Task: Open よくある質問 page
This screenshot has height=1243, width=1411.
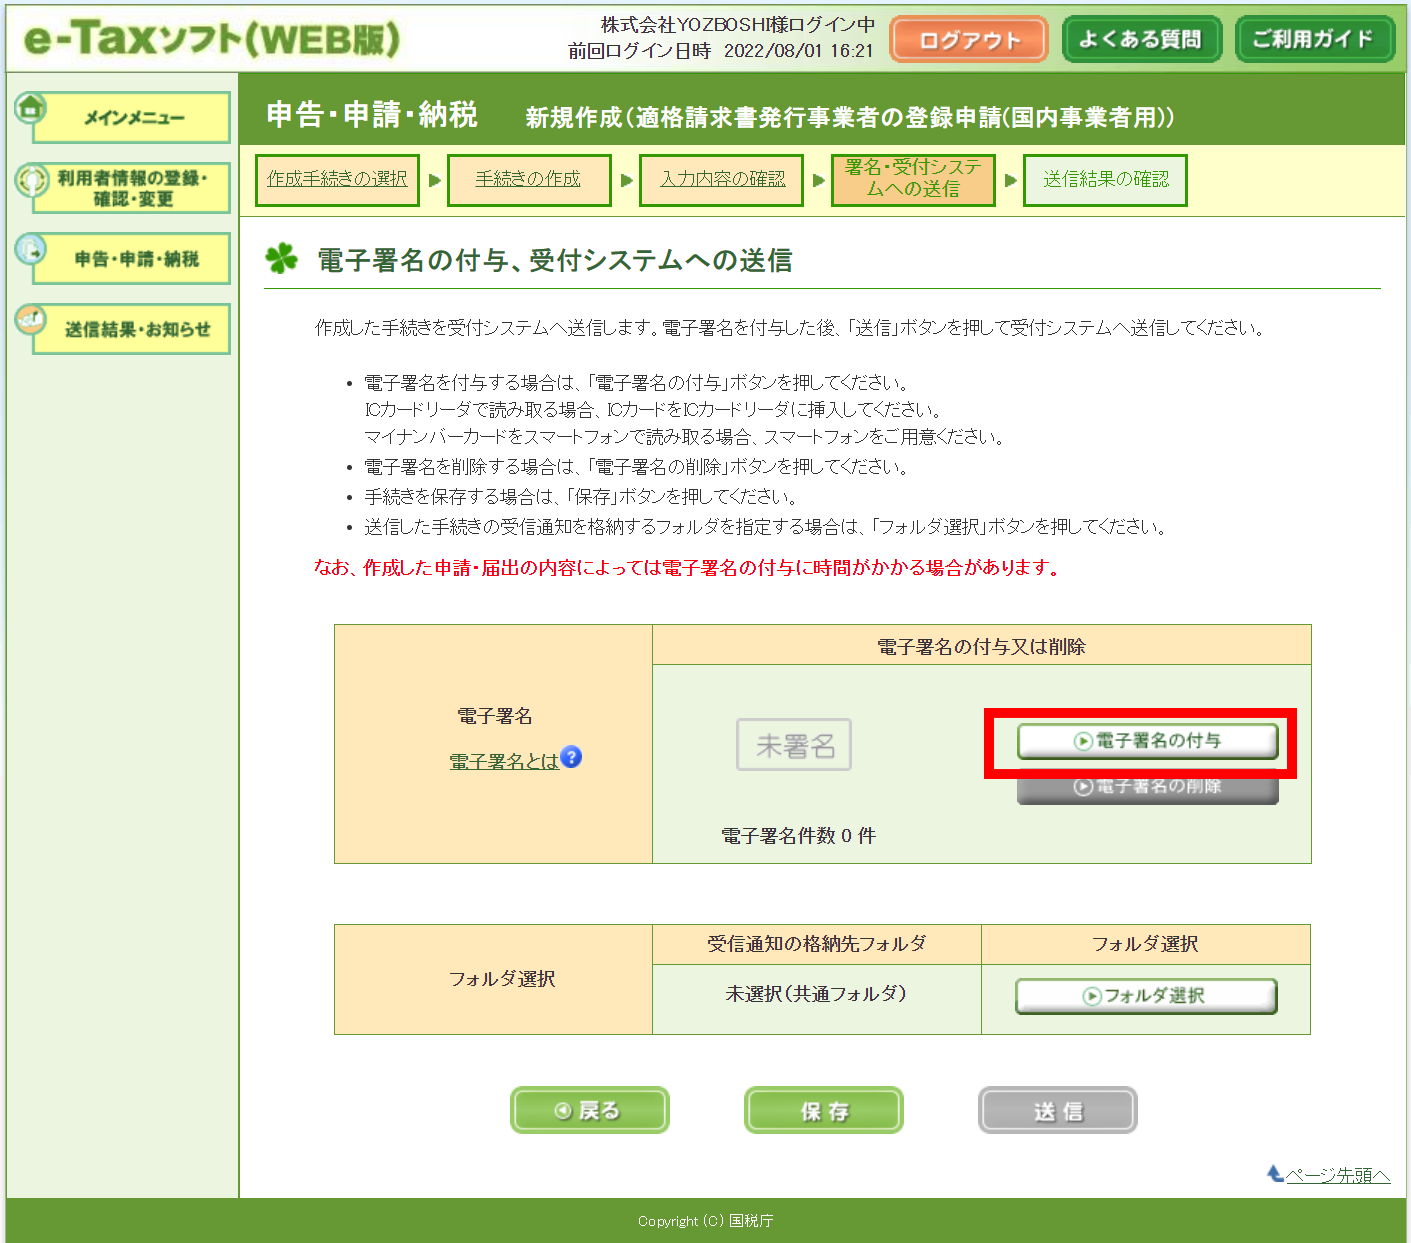Action: pos(1141,39)
